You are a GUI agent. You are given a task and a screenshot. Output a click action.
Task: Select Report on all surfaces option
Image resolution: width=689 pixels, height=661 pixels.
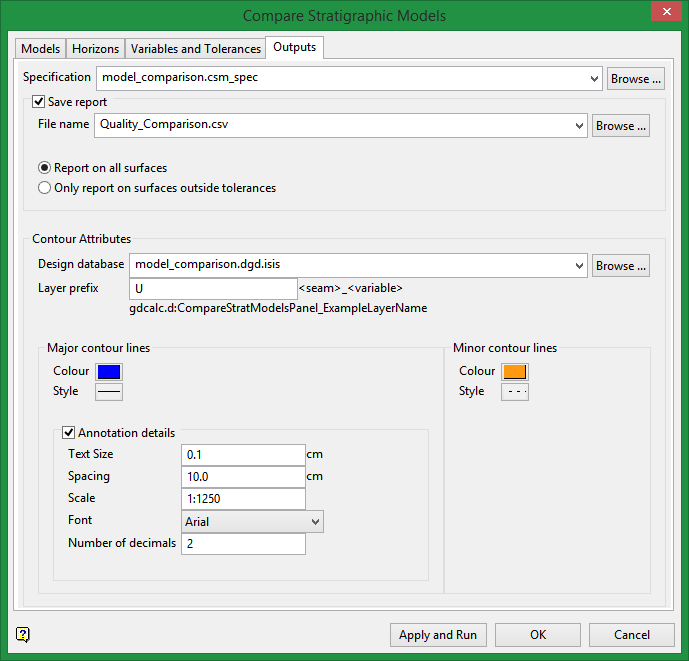(44, 168)
